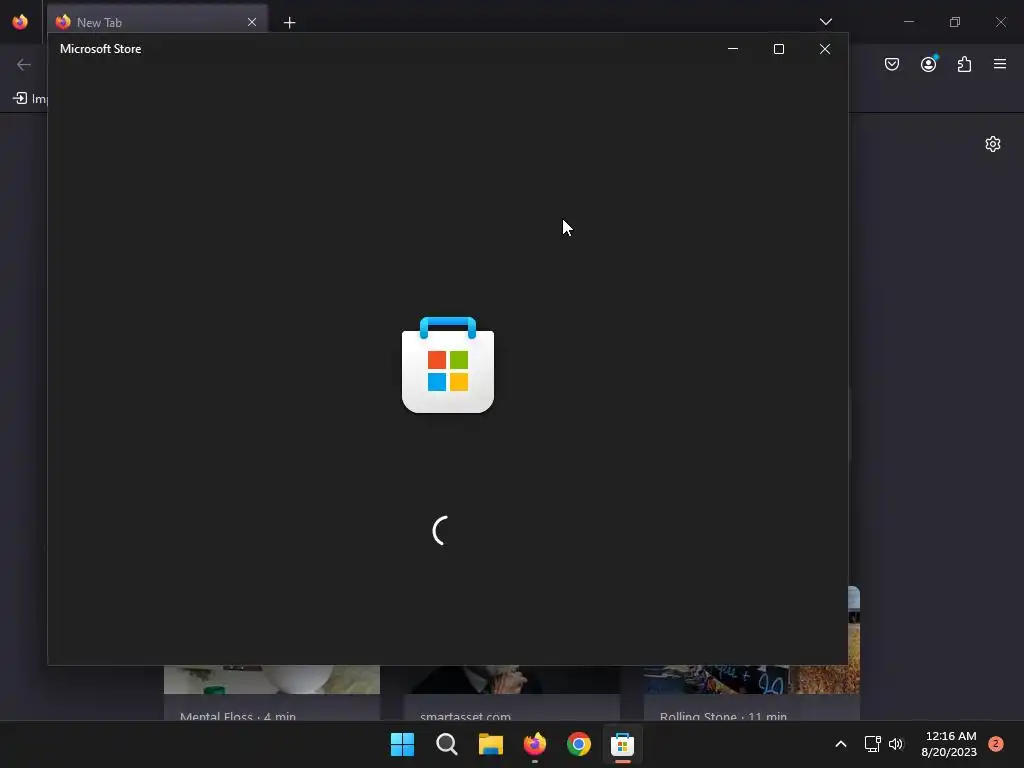This screenshot has width=1024, height=768.
Task: Maximize the Microsoft Store window
Action: coord(778,49)
